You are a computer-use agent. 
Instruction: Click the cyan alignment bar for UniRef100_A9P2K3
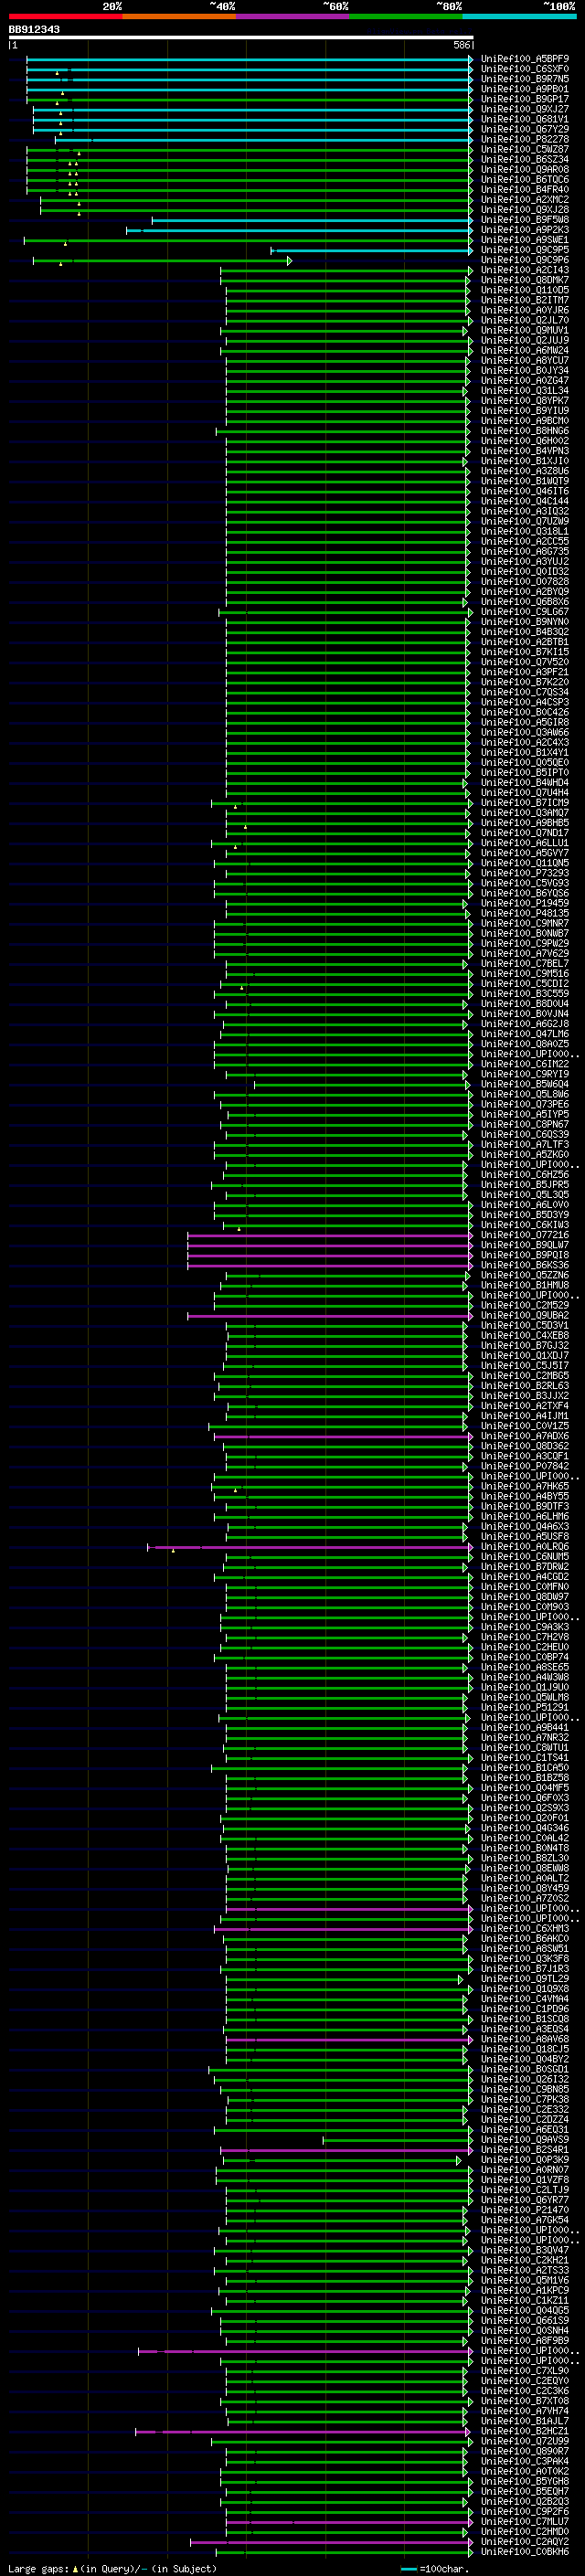tap(299, 230)
